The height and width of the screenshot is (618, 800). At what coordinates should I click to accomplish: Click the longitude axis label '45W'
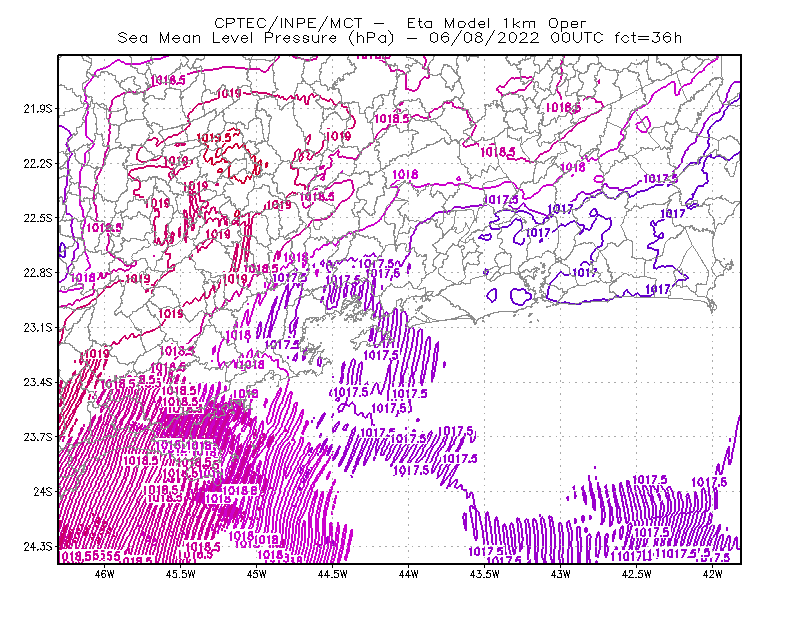tap(257, 574)
